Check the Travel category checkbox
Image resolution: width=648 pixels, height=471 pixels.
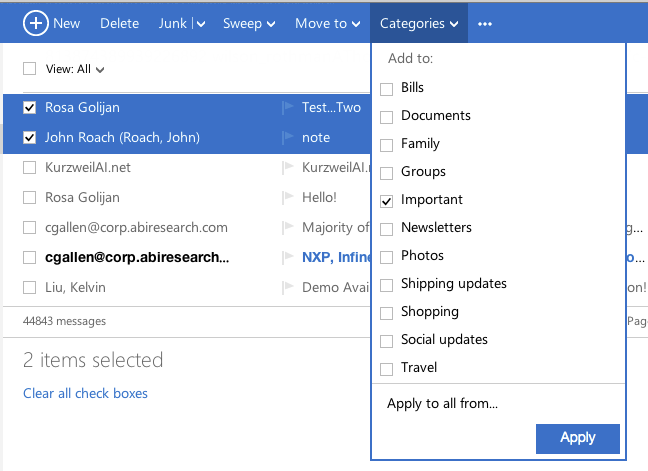coord(386,369)
